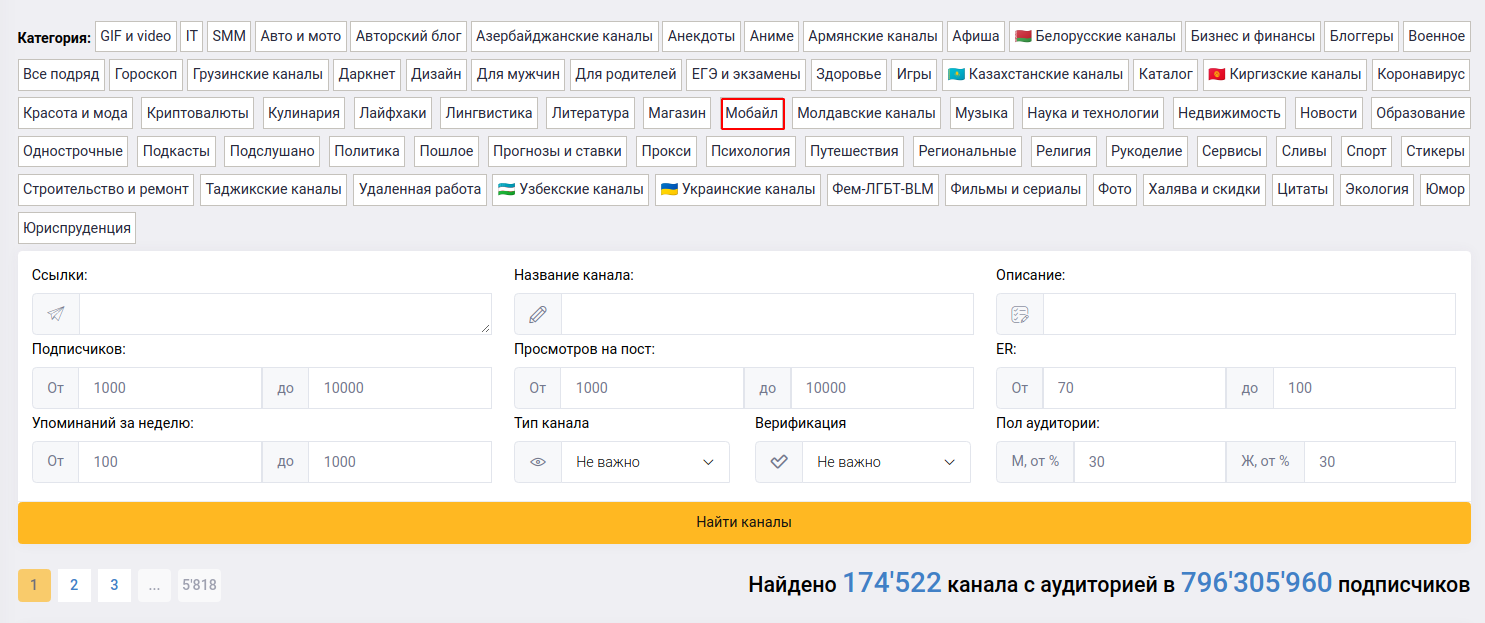This screenshot has height=623, width=1485.
Task: Click ER minimum input
Action: (x=1134, y=388)
